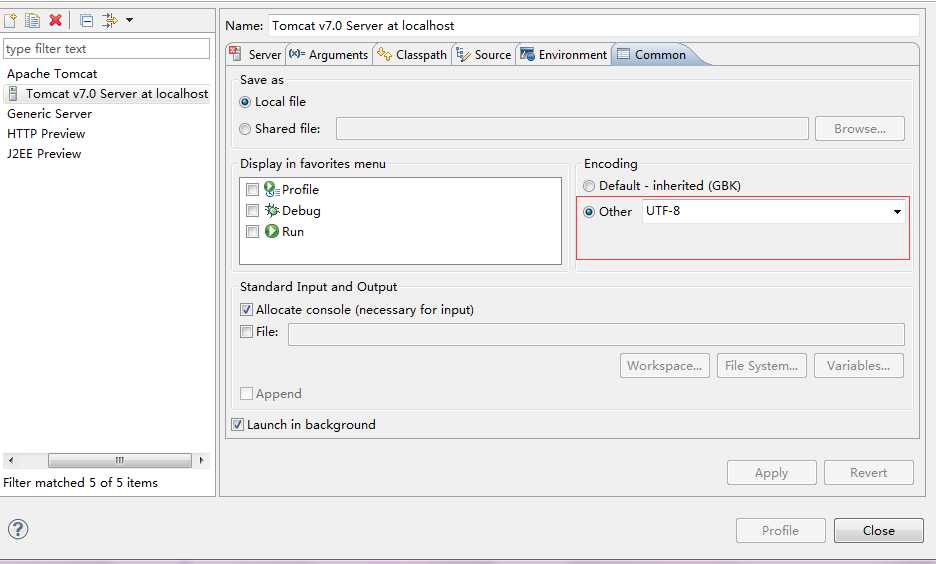Delete the selected launch configuration with the red X
Viewport: 936px width, 564px height.
pos(56,20)
